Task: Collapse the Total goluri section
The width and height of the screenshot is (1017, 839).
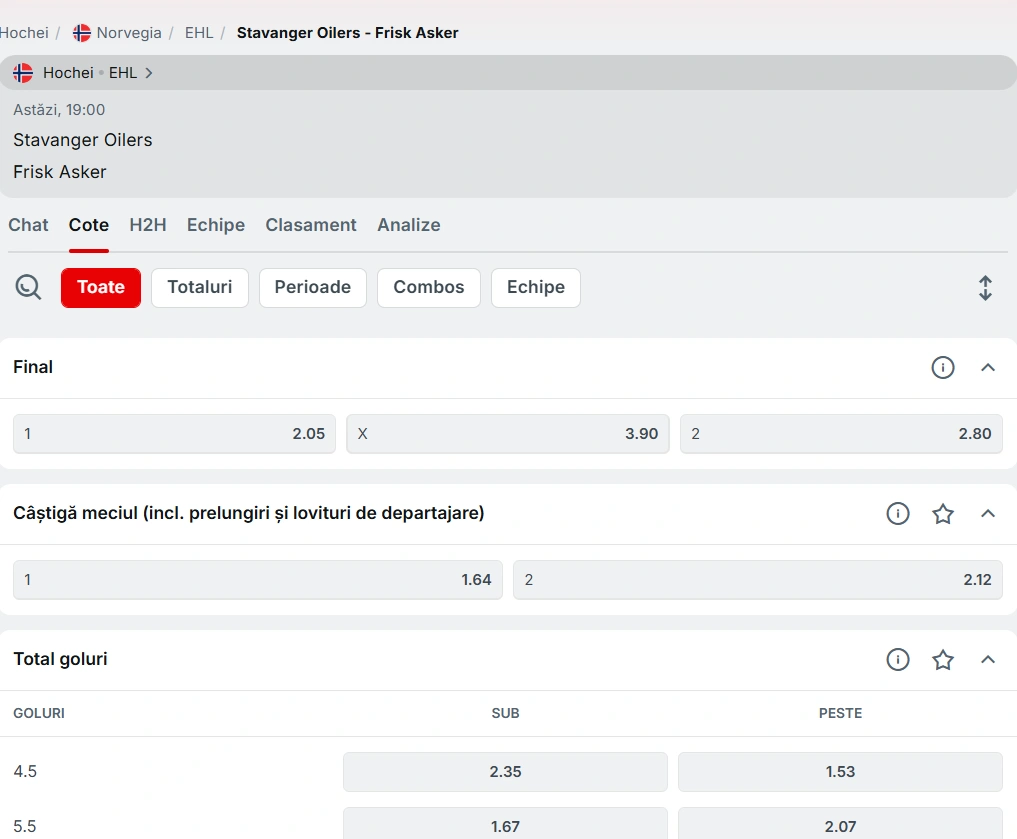Action: 988,660
